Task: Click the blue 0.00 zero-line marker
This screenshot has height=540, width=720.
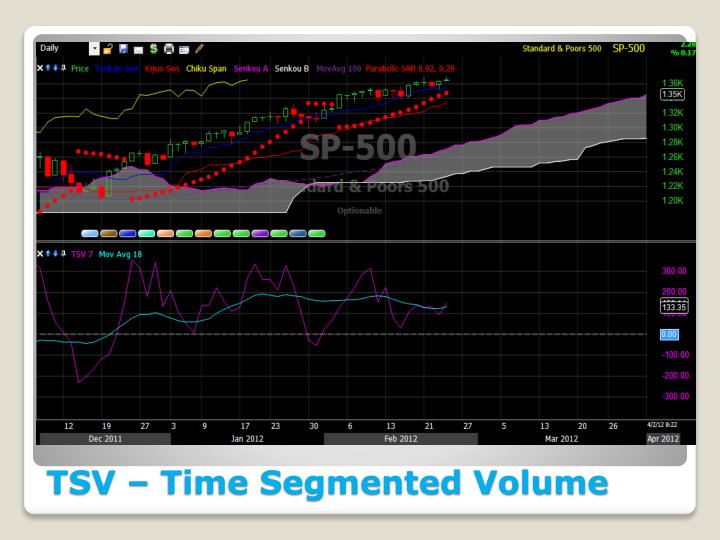Action: [x=669, y=335]
